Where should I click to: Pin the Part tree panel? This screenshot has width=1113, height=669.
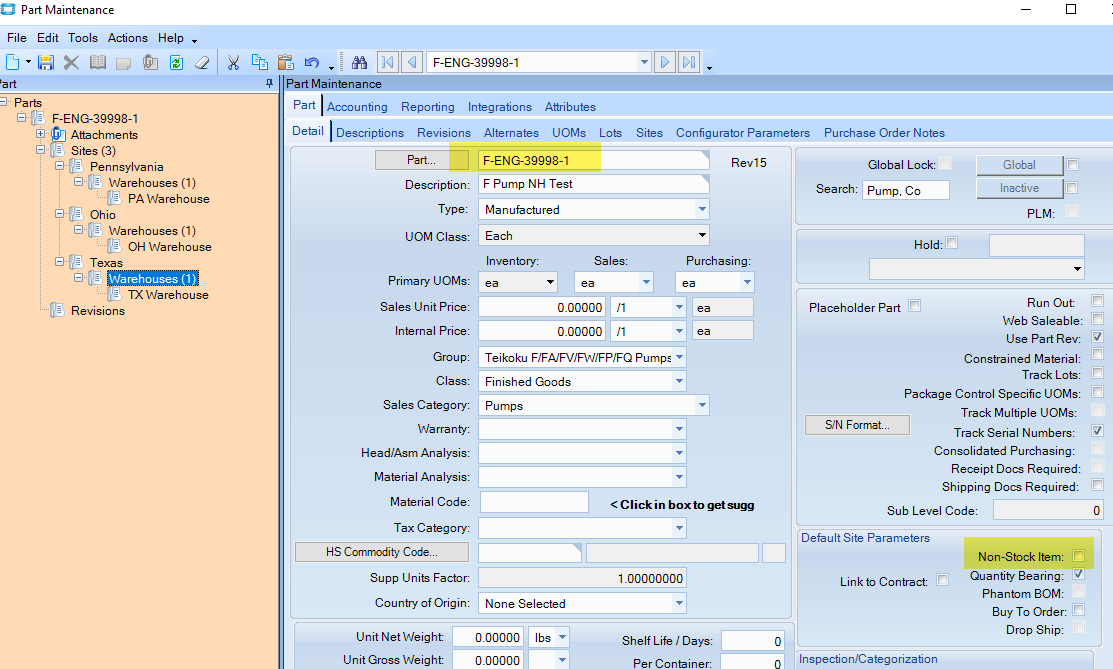coord(269,84)
